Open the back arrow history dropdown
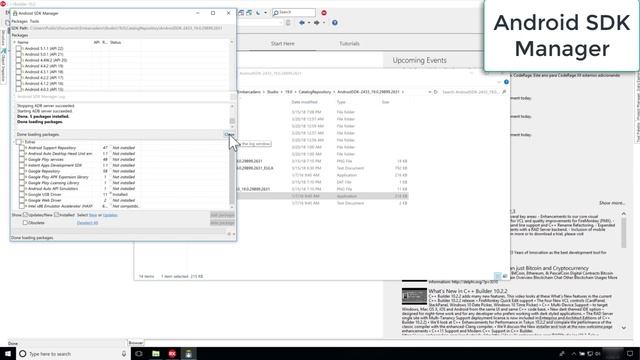This screenshot has height=360, width=640. (x=309, y=23)
